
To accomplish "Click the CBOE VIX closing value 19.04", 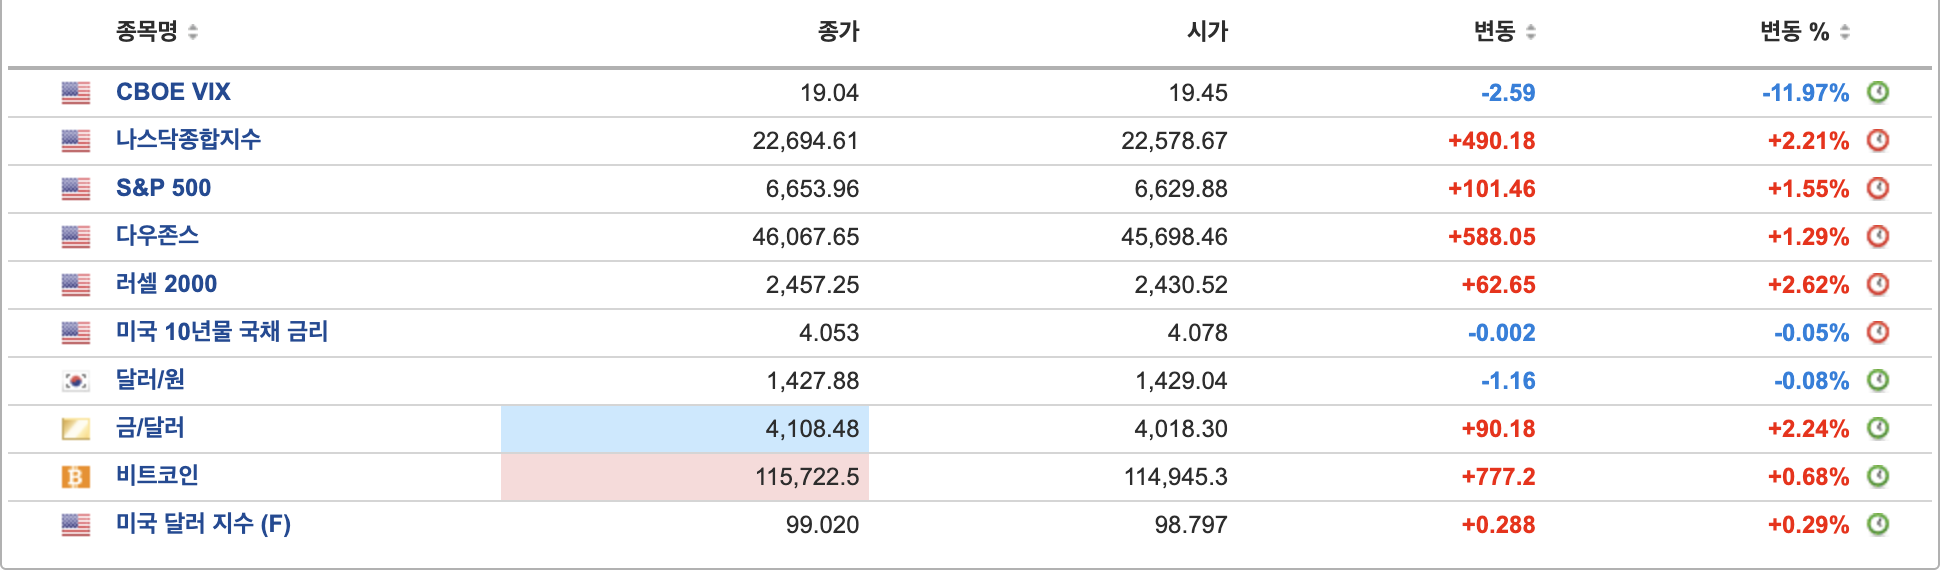I will point(829,93).
